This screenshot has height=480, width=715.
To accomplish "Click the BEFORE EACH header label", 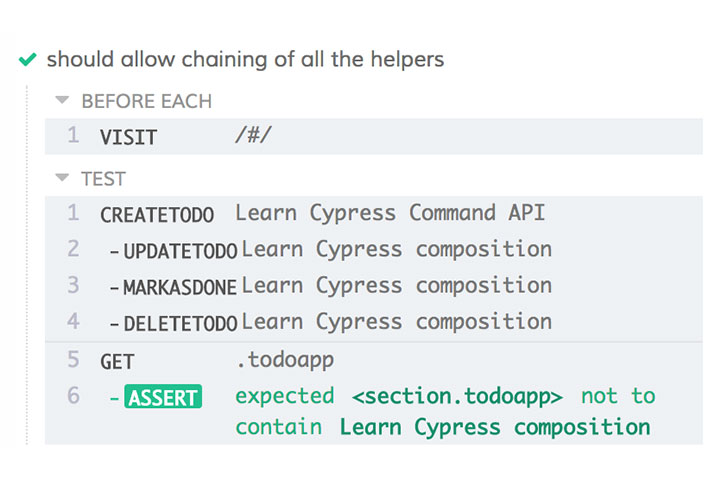I will (x=146, y=101).
